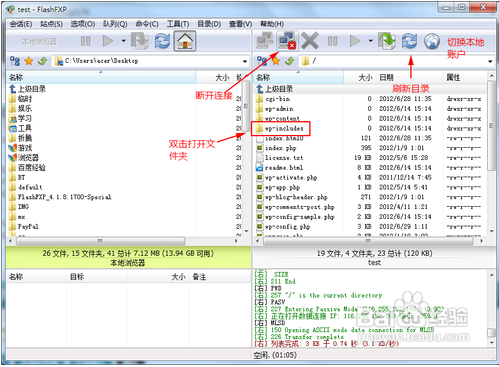The width and height of the screenshot is (499, 367).
Task: Expand the local path dropdown
Action: coord(245,61)
